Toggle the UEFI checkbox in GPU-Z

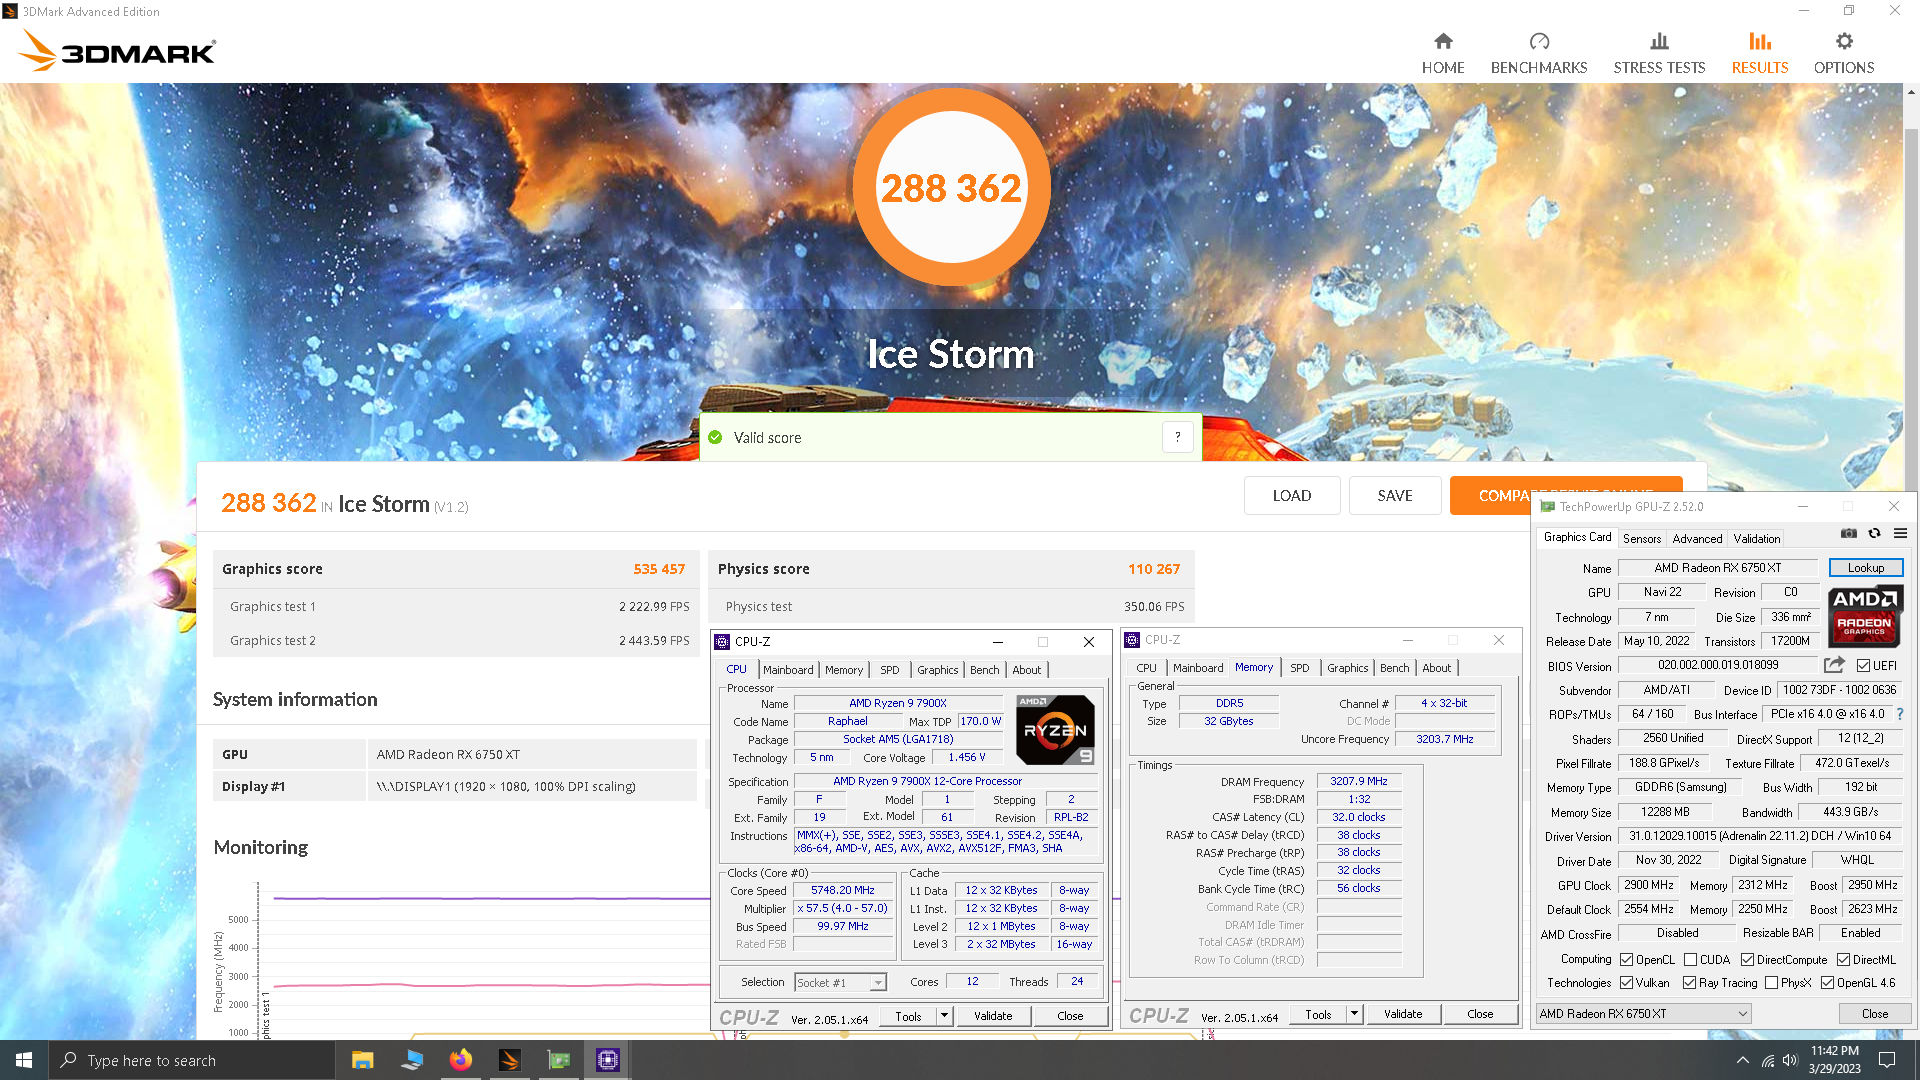(1864, 665)
